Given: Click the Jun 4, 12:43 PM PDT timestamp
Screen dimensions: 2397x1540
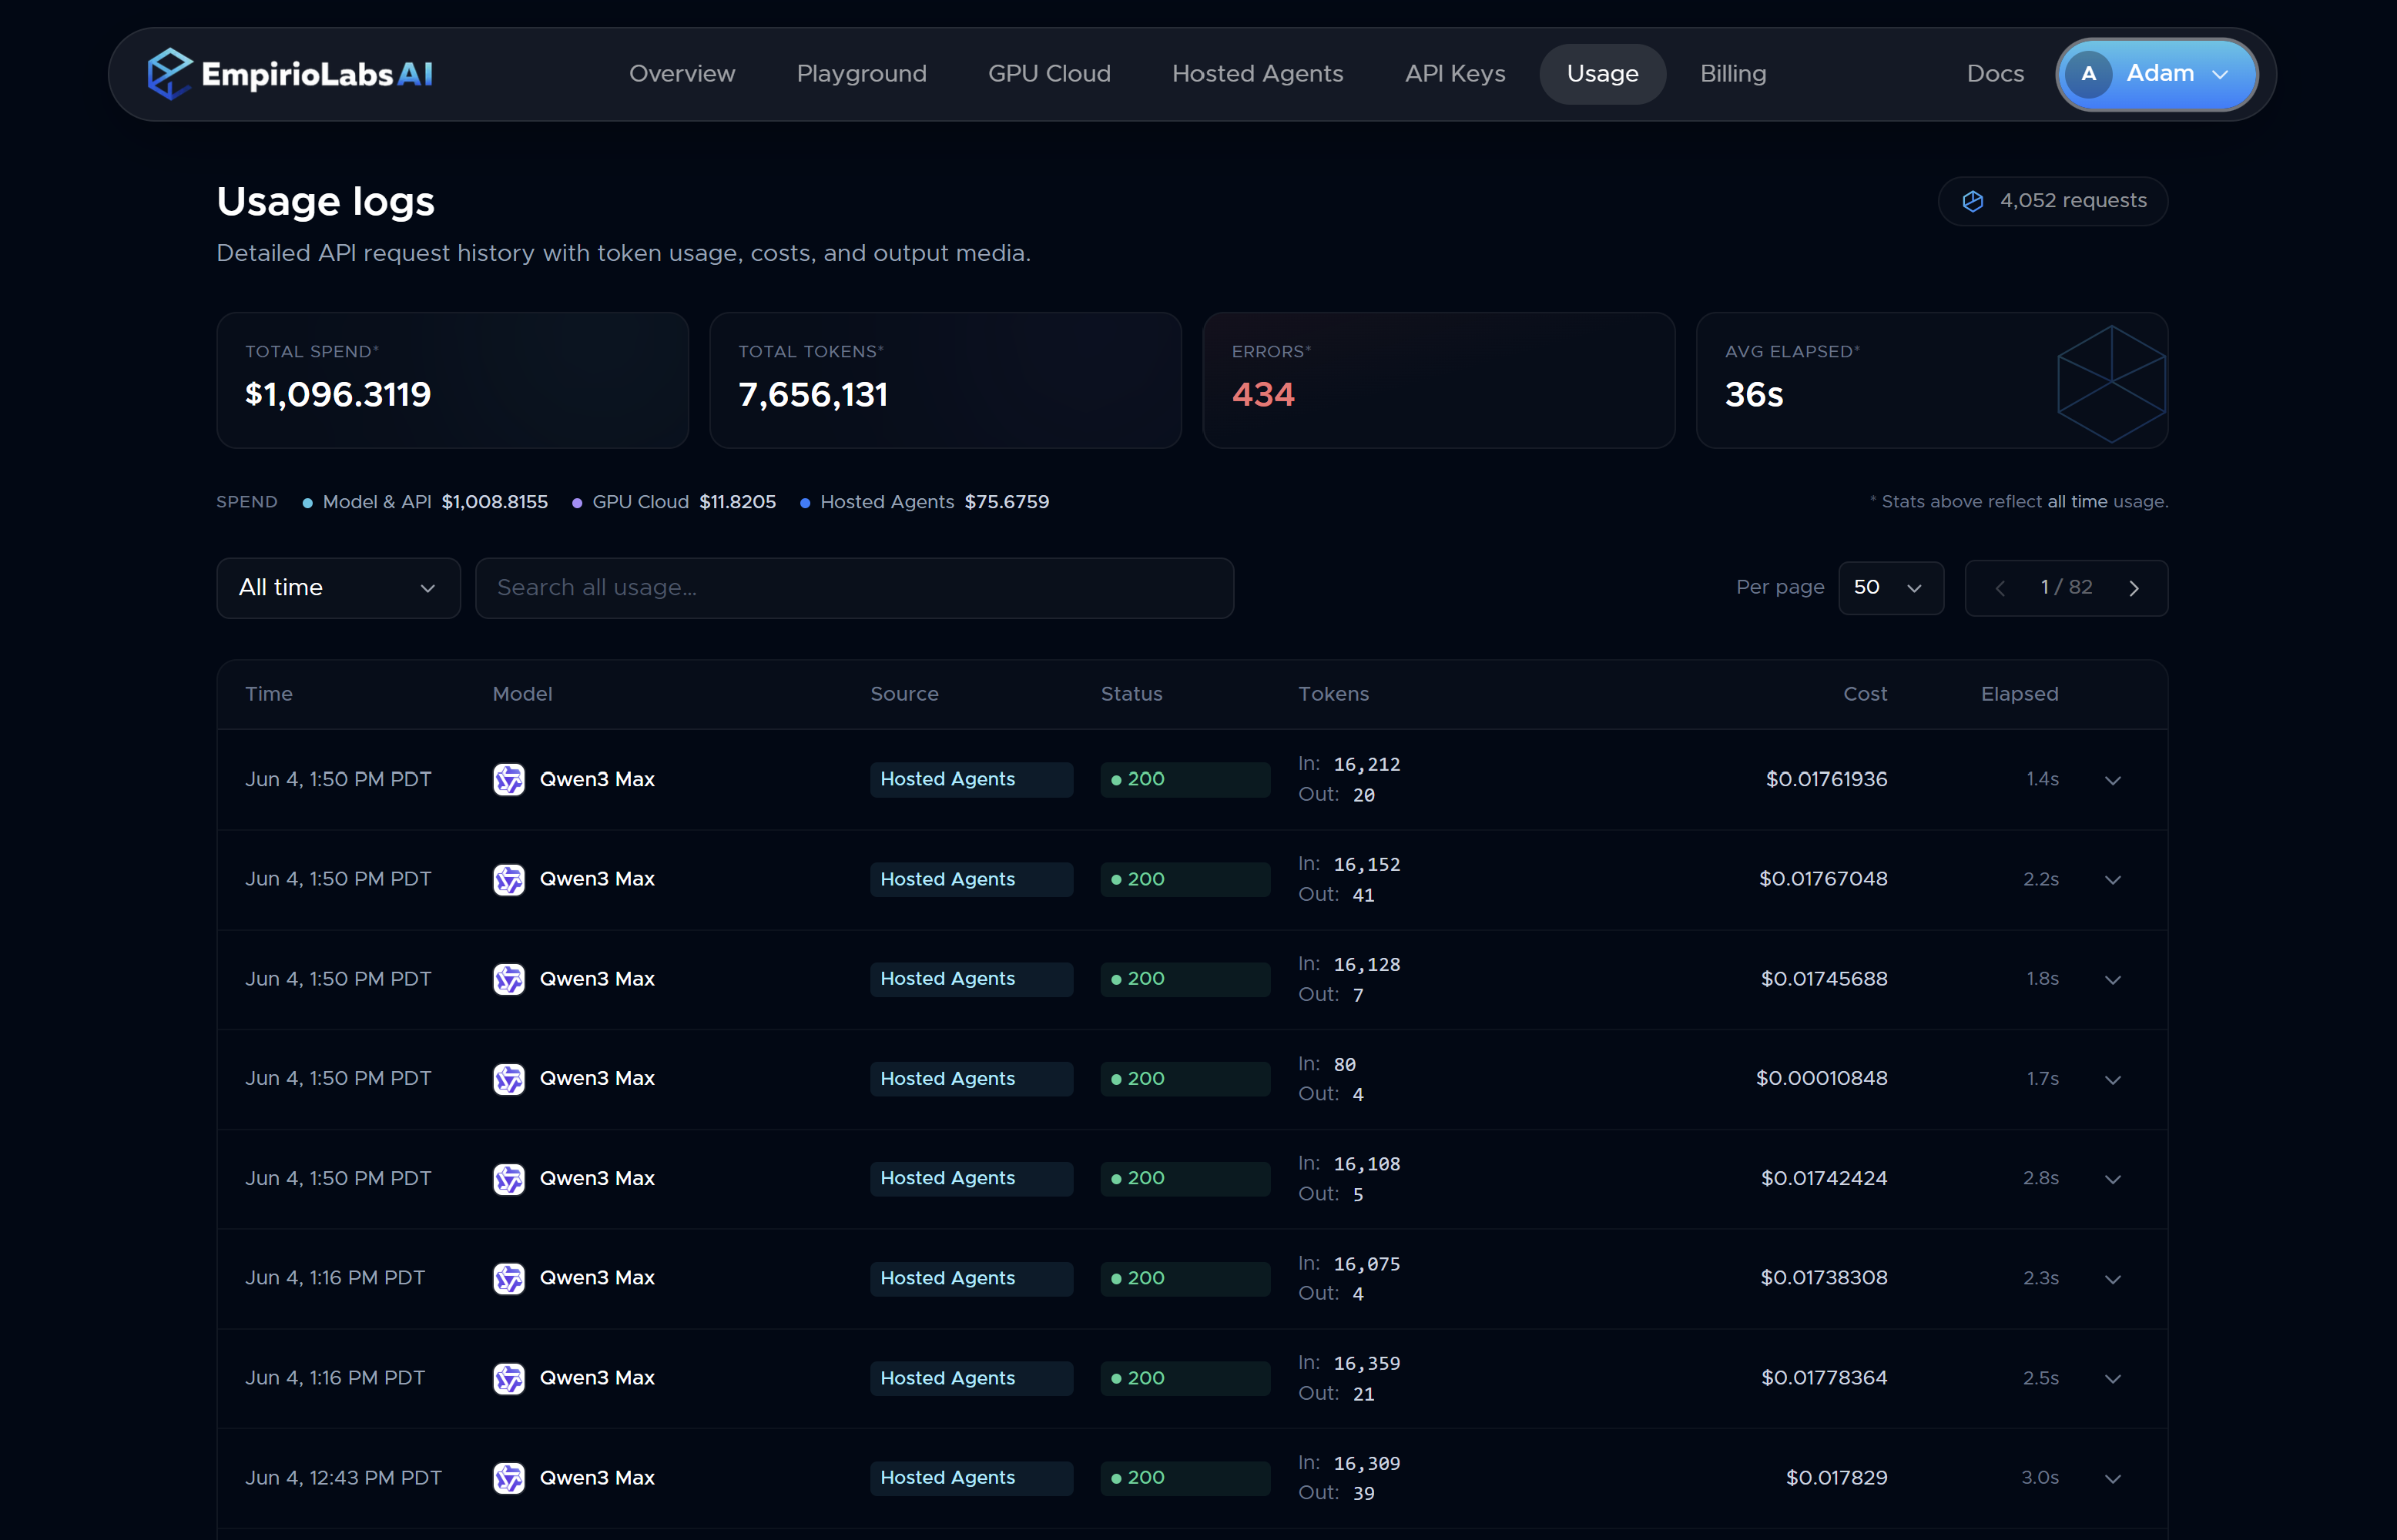Looking at the screenshot, I should pyautogui.click(x=343, y=1478).
